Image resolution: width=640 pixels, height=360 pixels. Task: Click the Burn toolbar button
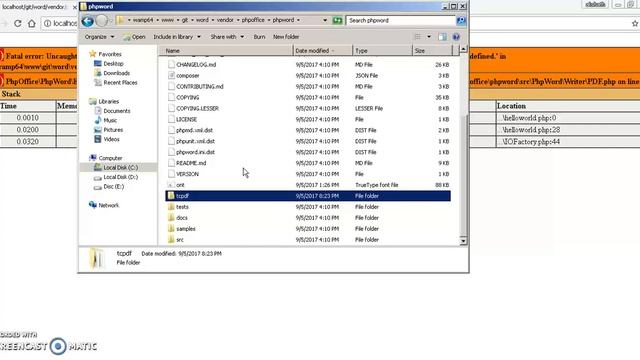[x=259, y=37]
